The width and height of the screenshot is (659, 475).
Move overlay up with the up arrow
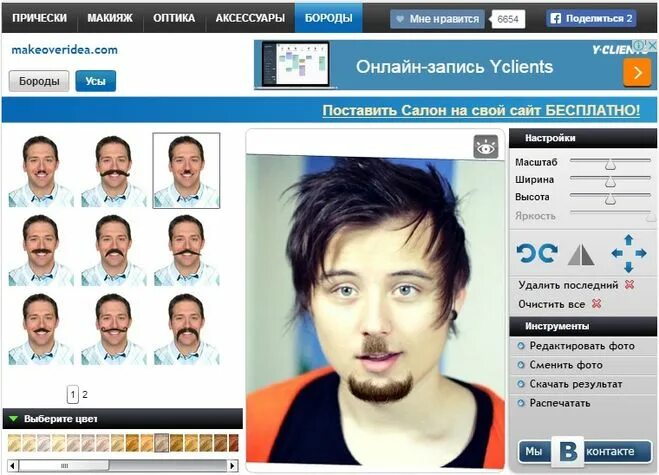point(628,240)
